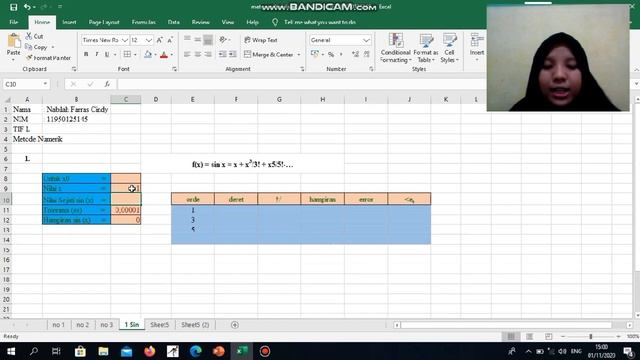Open the General number format dropdown
640x360 pixels.
pos(366,40)
